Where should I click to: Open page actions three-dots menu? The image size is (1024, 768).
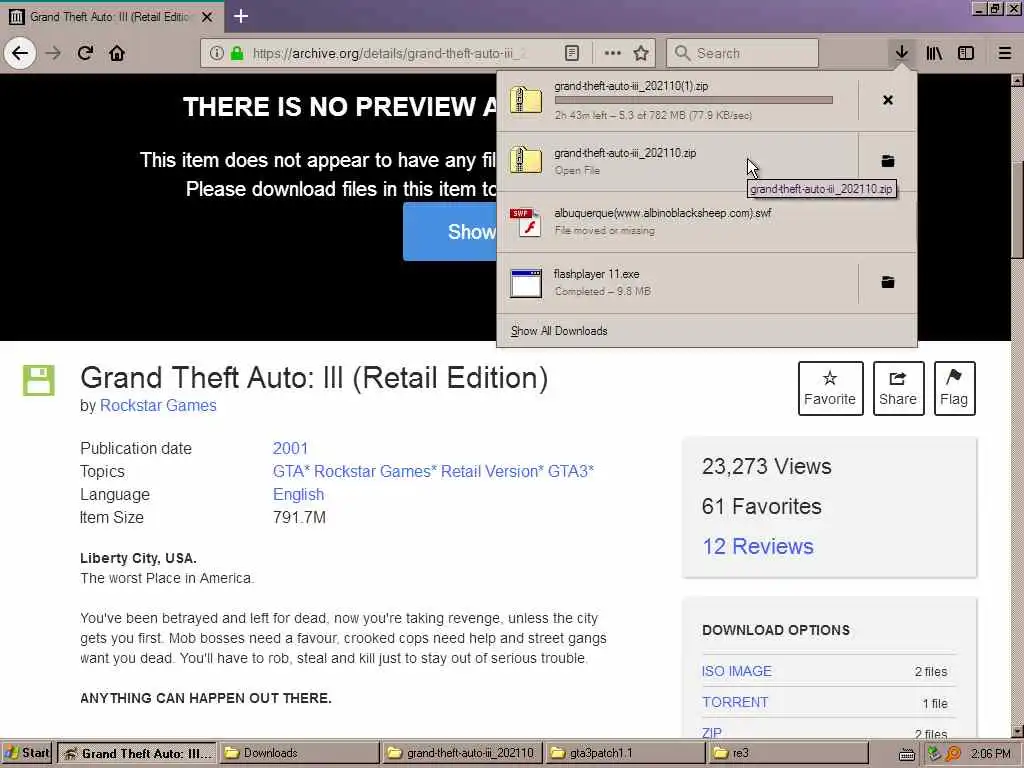[x=613, y=53]
